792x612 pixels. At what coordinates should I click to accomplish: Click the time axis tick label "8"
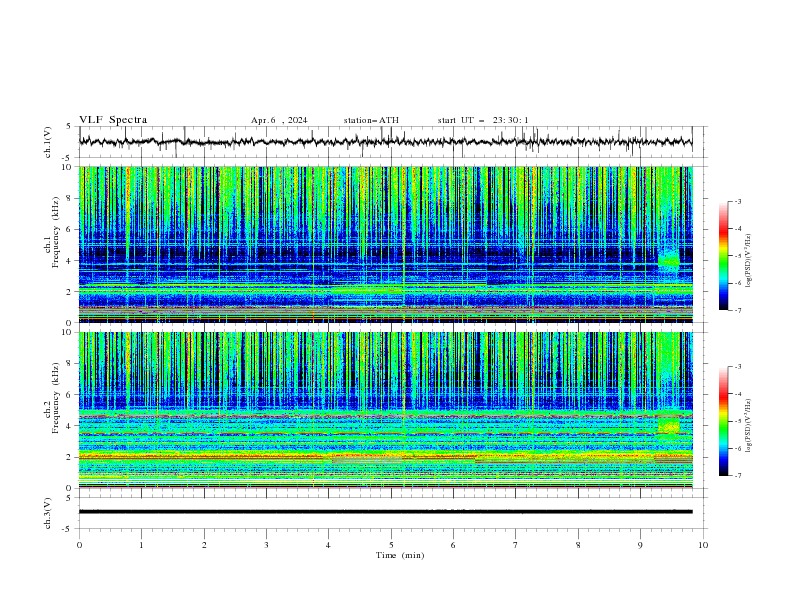coord(578,545)
